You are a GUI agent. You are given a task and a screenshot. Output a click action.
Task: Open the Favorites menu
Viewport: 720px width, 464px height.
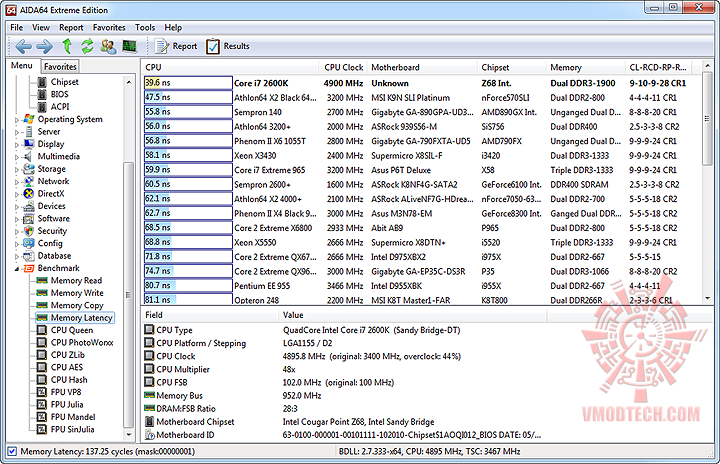[x=109, y=28]
